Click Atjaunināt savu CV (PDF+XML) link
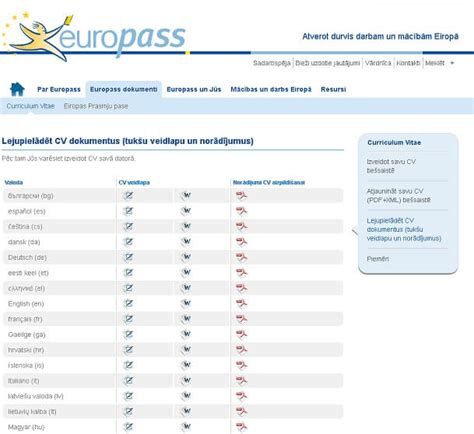474x434 pixels. [x=398, y=196]
